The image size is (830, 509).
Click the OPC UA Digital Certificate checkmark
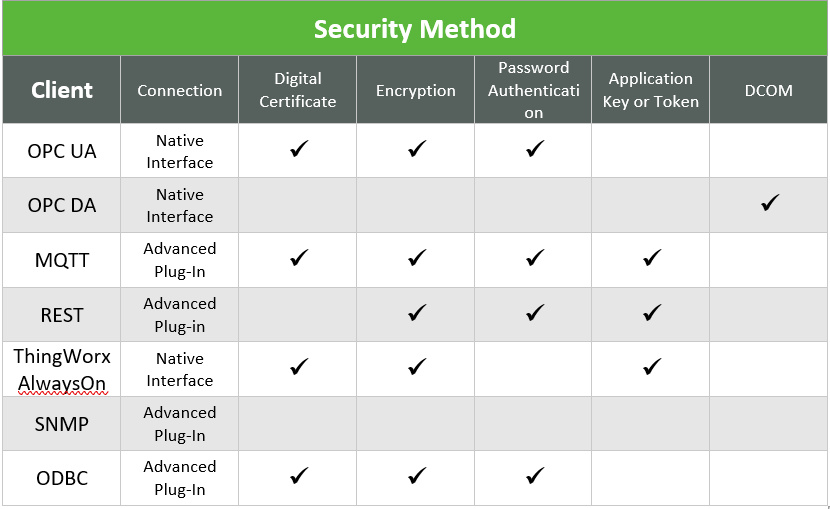[x=299, y=149]
